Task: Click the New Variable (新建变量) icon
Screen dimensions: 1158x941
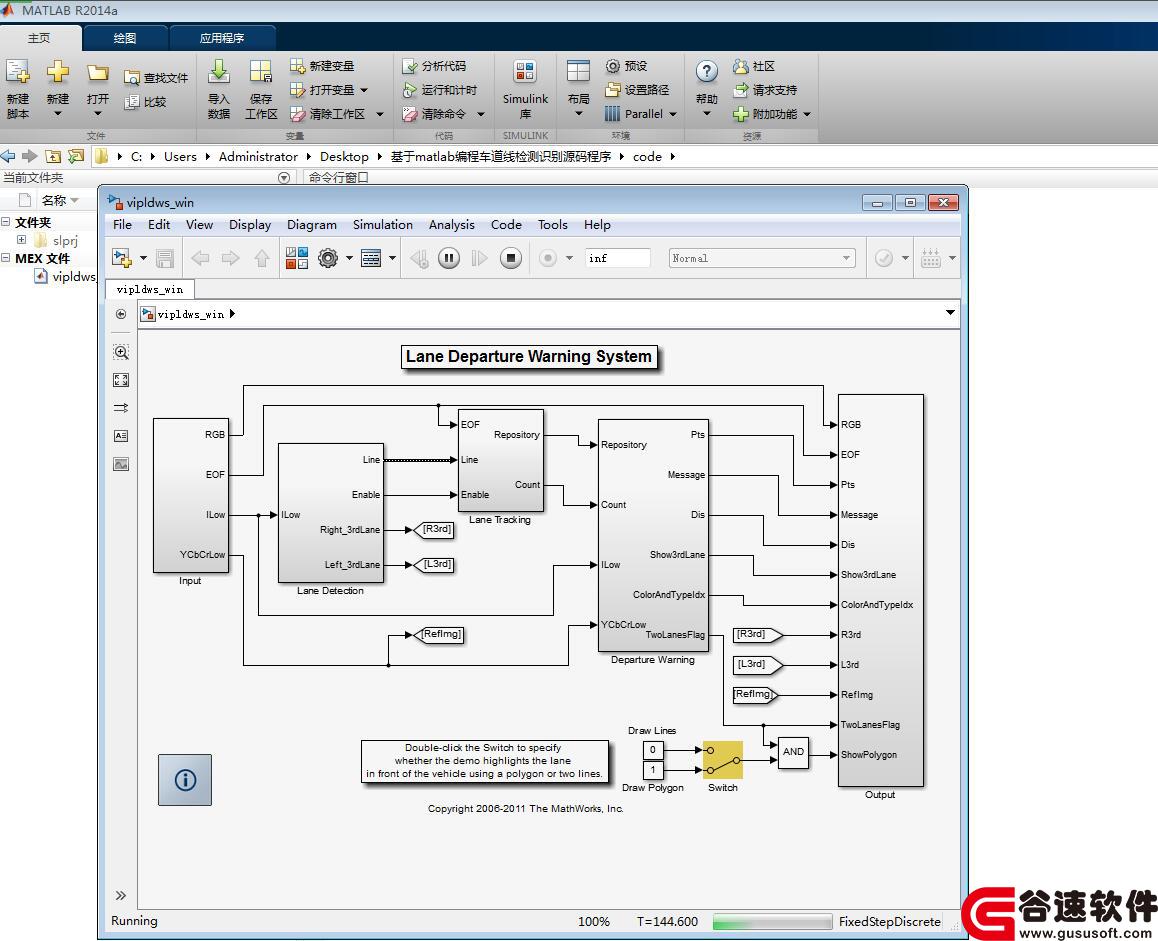Action: (298, 66)
